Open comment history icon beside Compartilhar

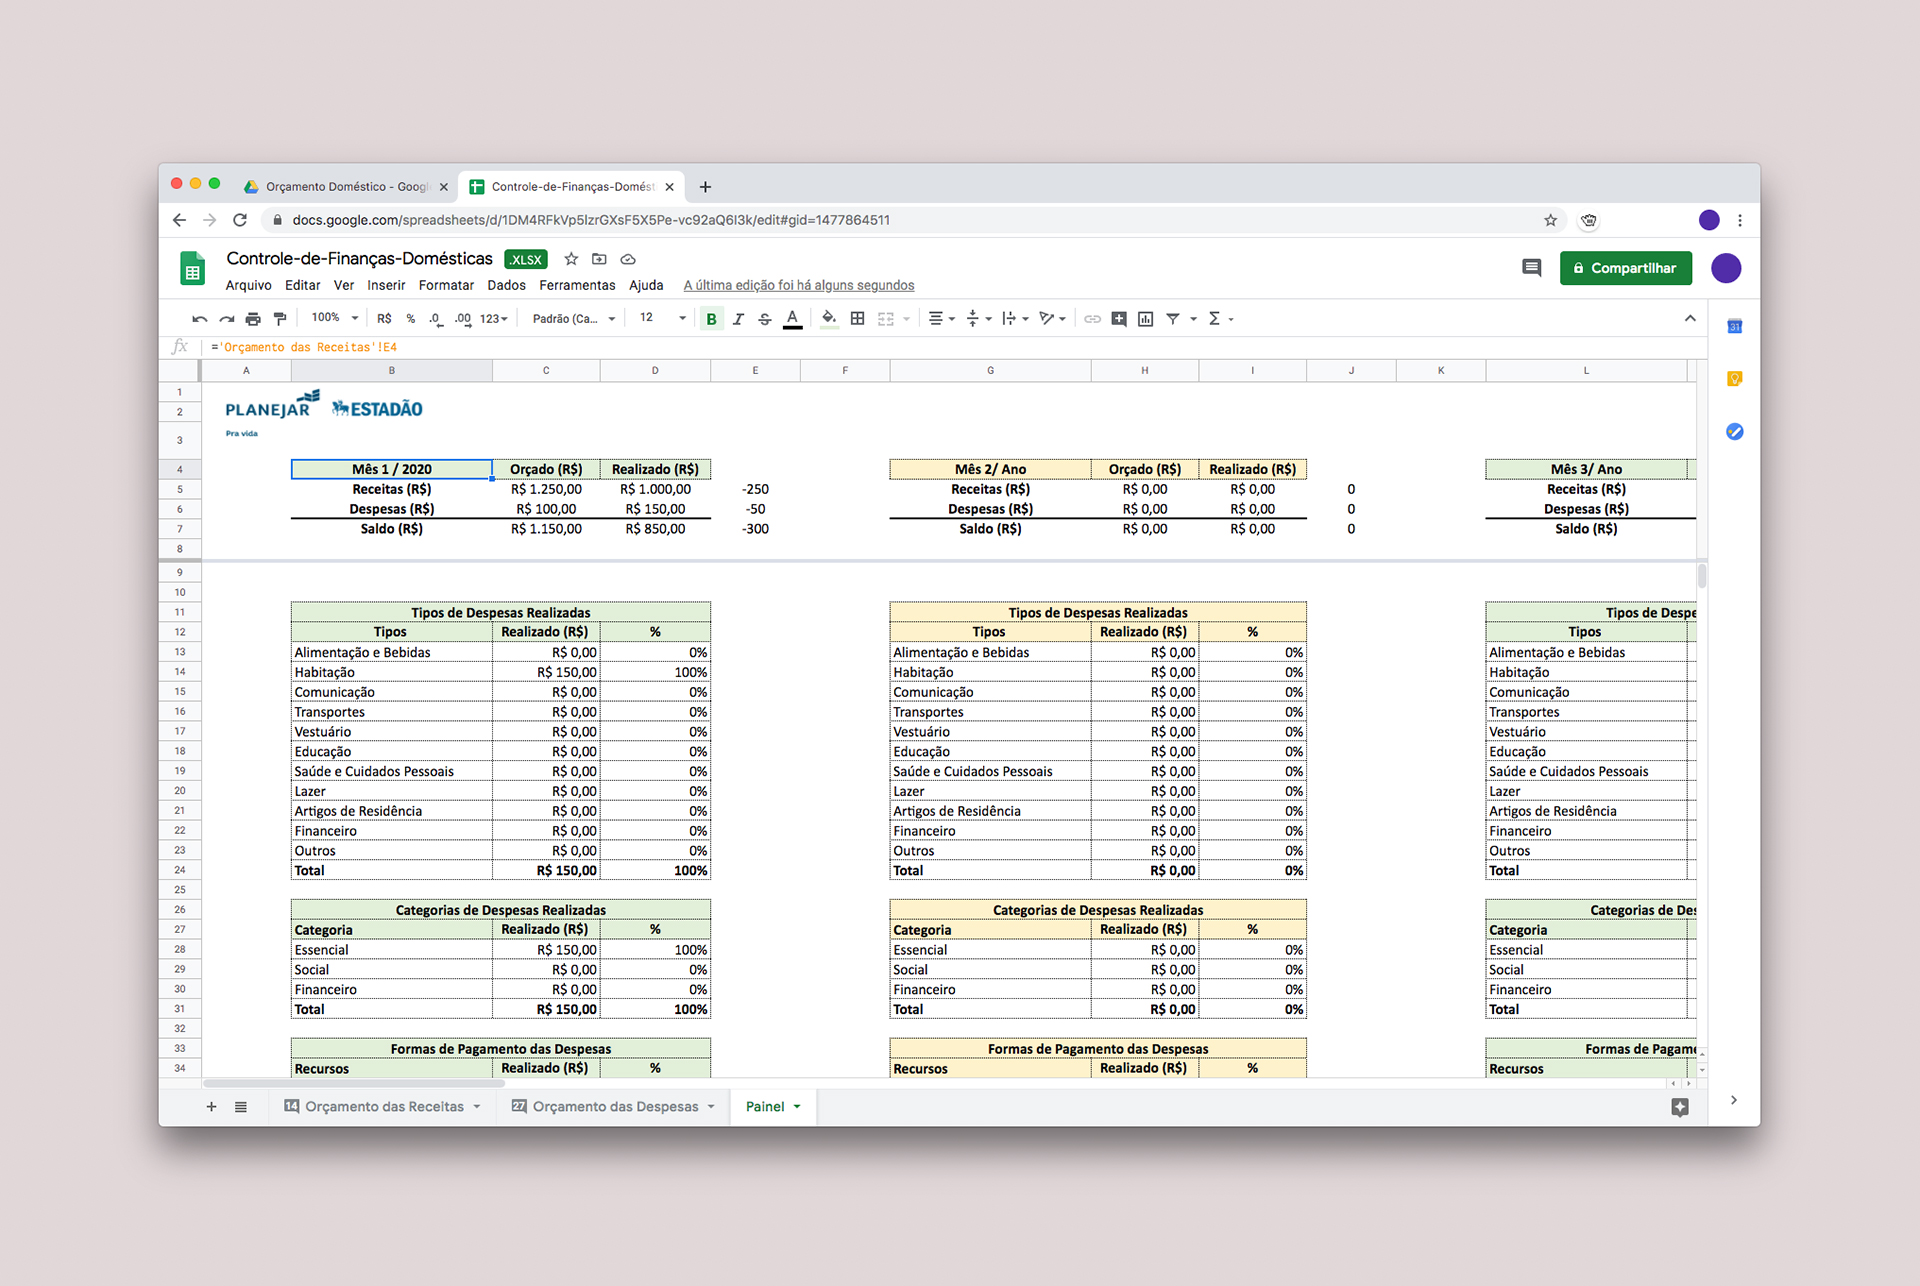1531,268
